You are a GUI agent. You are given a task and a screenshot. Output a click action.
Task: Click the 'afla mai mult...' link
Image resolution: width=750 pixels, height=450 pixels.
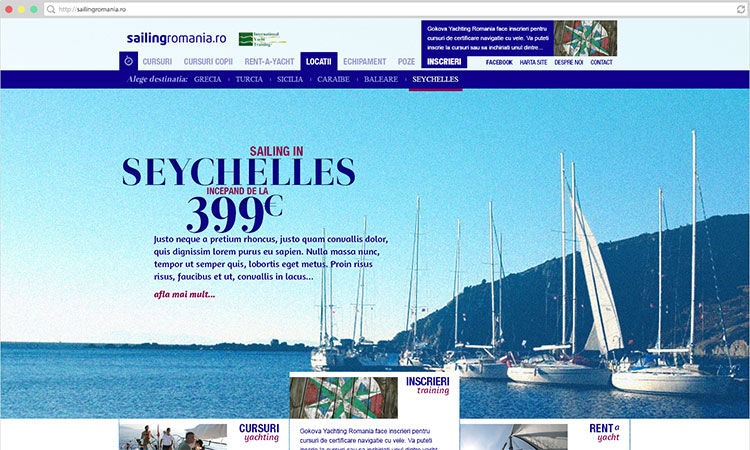point(185,295)
